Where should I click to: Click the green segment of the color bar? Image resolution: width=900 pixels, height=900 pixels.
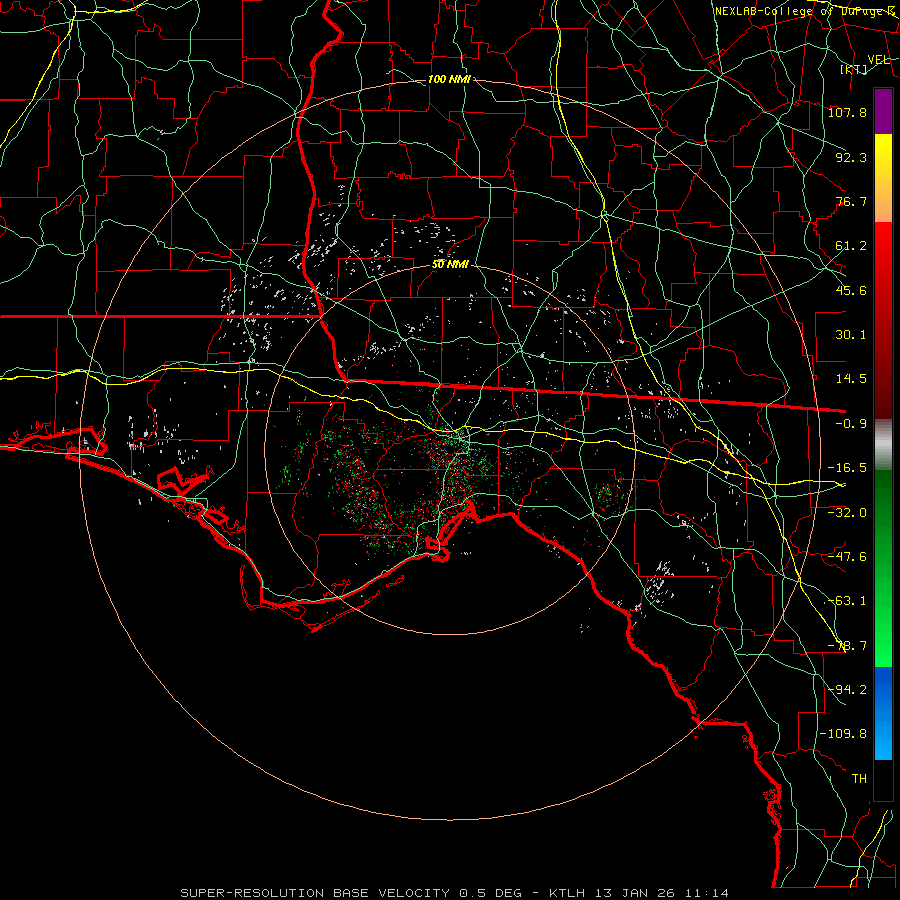[x=883, y=568]
